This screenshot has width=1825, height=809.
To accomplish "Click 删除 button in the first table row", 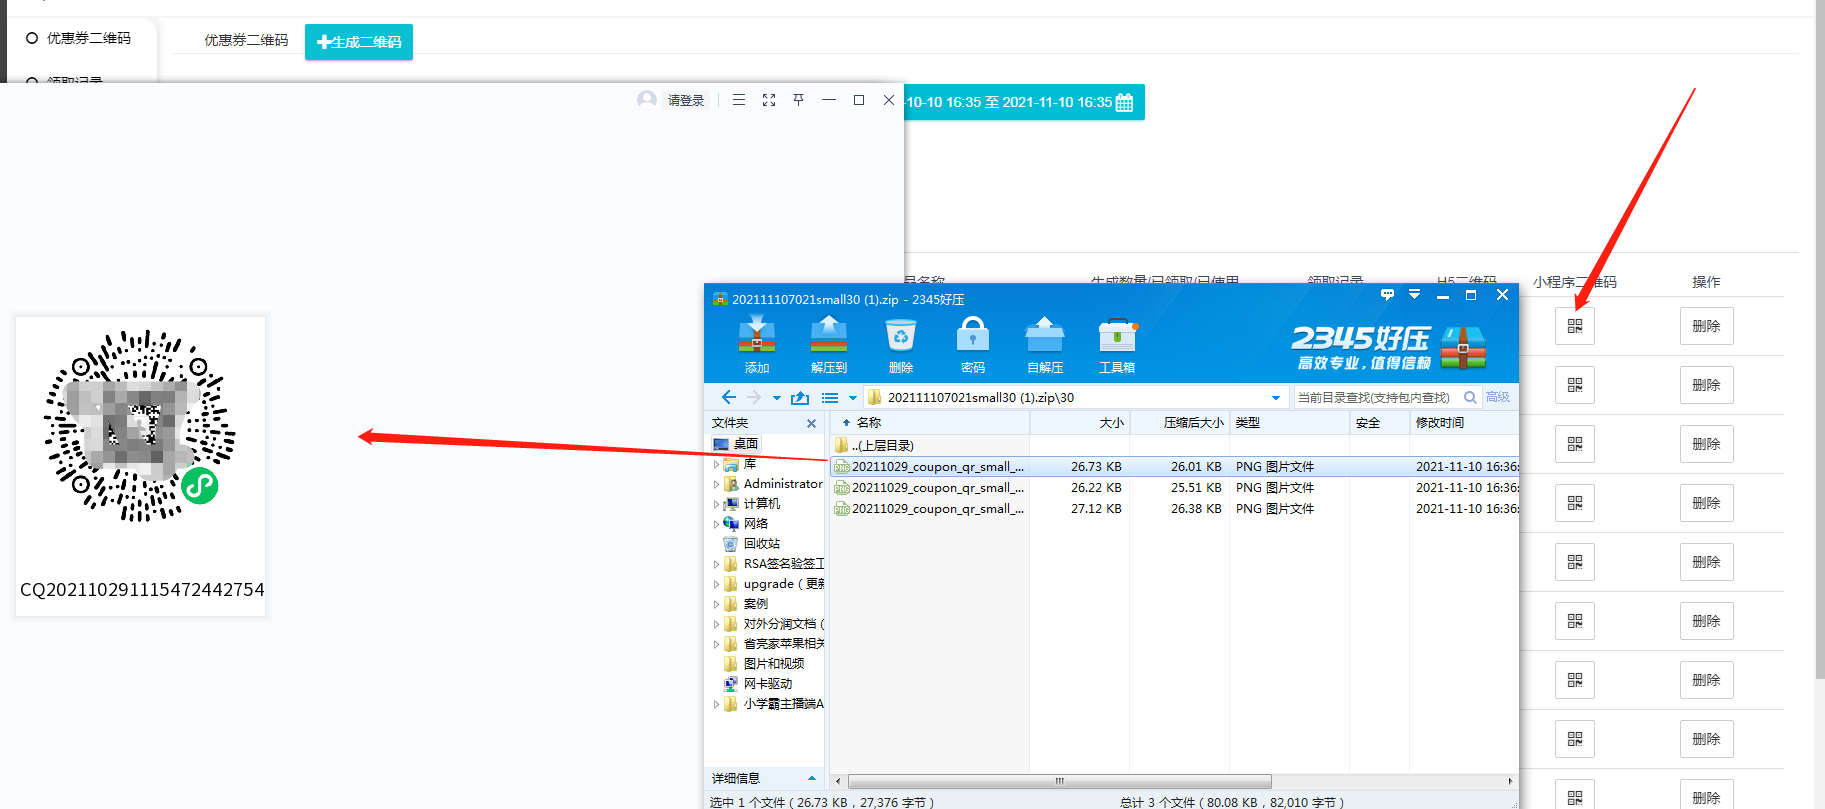I will pyautogui.click(x=1705, y=326).
